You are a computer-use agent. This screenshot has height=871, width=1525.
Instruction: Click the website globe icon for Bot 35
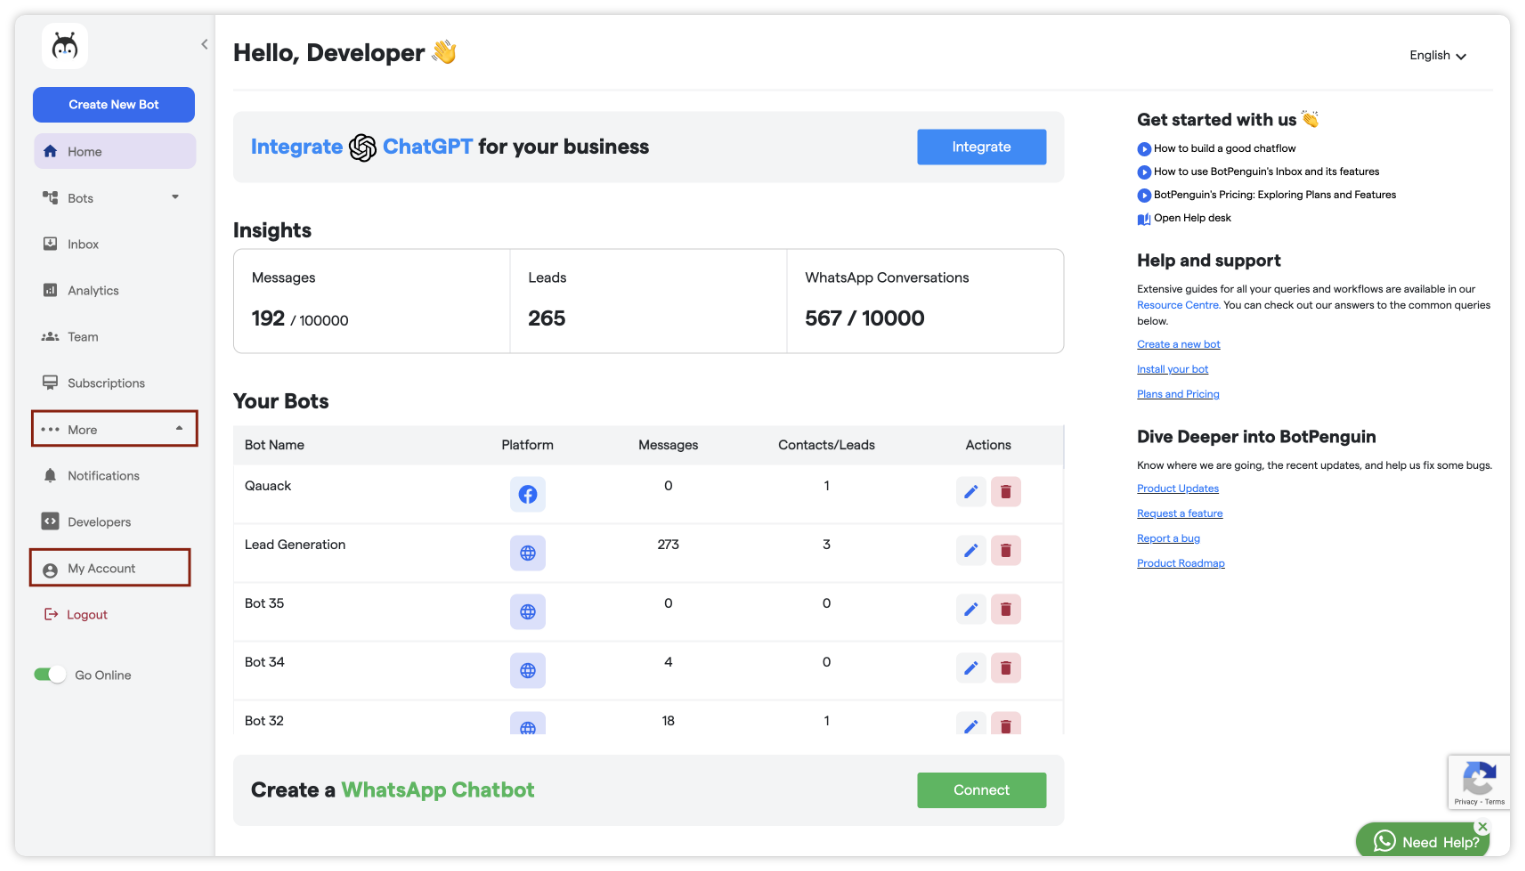(x=527, y=612)
